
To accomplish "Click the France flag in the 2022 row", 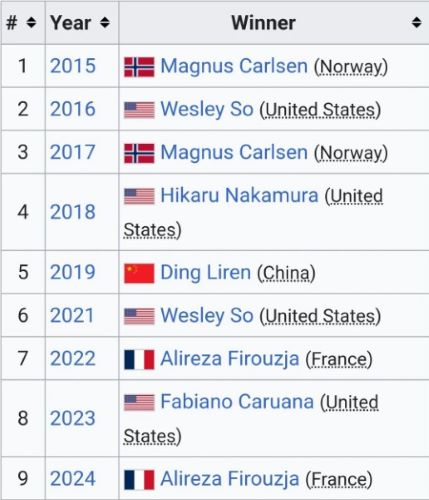I will 139,360.
